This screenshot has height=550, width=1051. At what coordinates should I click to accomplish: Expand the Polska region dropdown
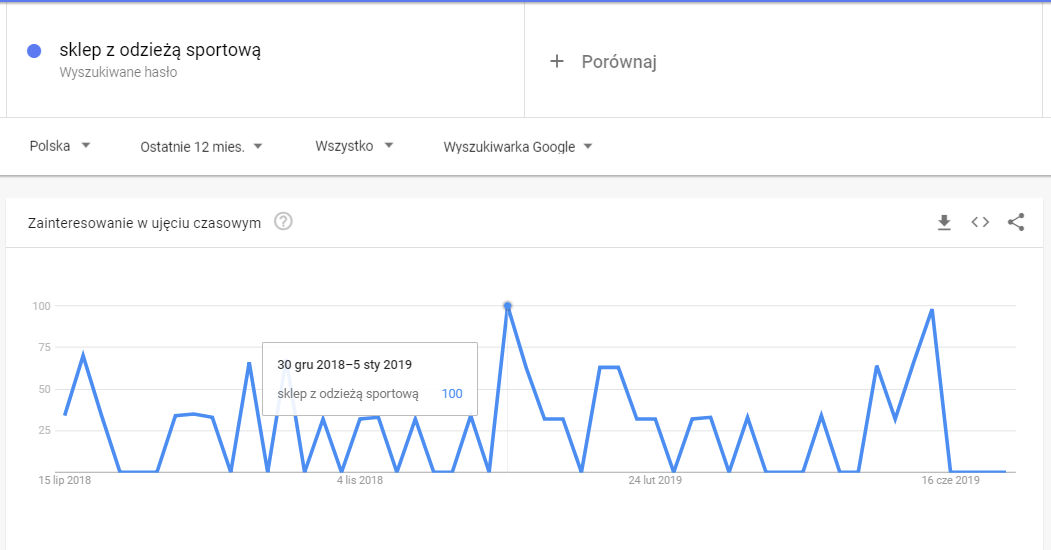(60, 146)
